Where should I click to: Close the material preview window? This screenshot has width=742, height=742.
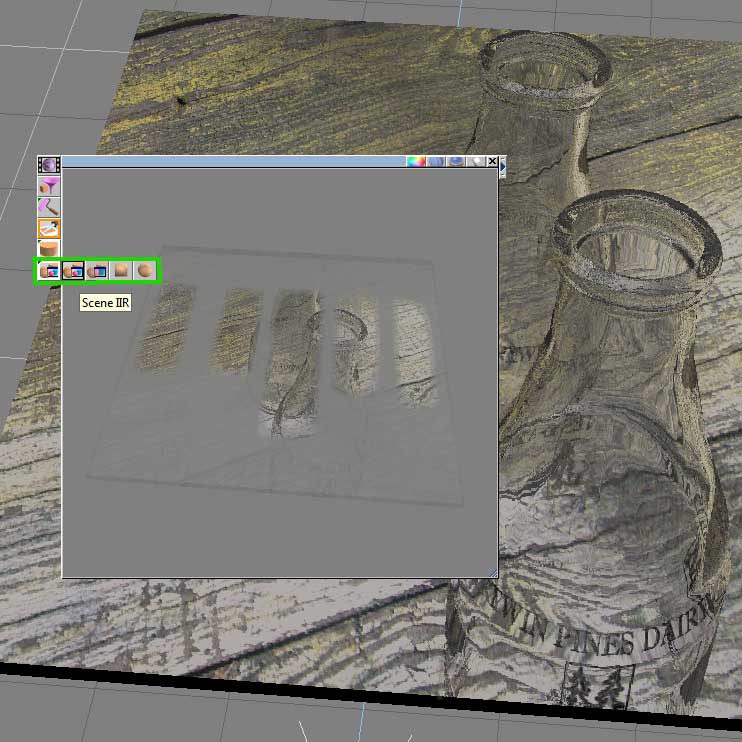pos(492,161)
